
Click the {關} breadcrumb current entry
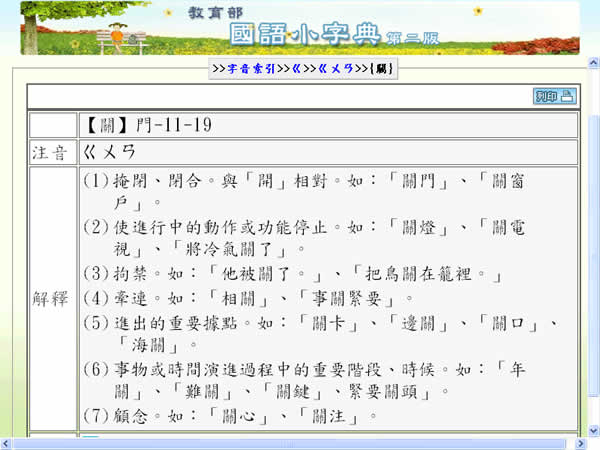[381, 69]
